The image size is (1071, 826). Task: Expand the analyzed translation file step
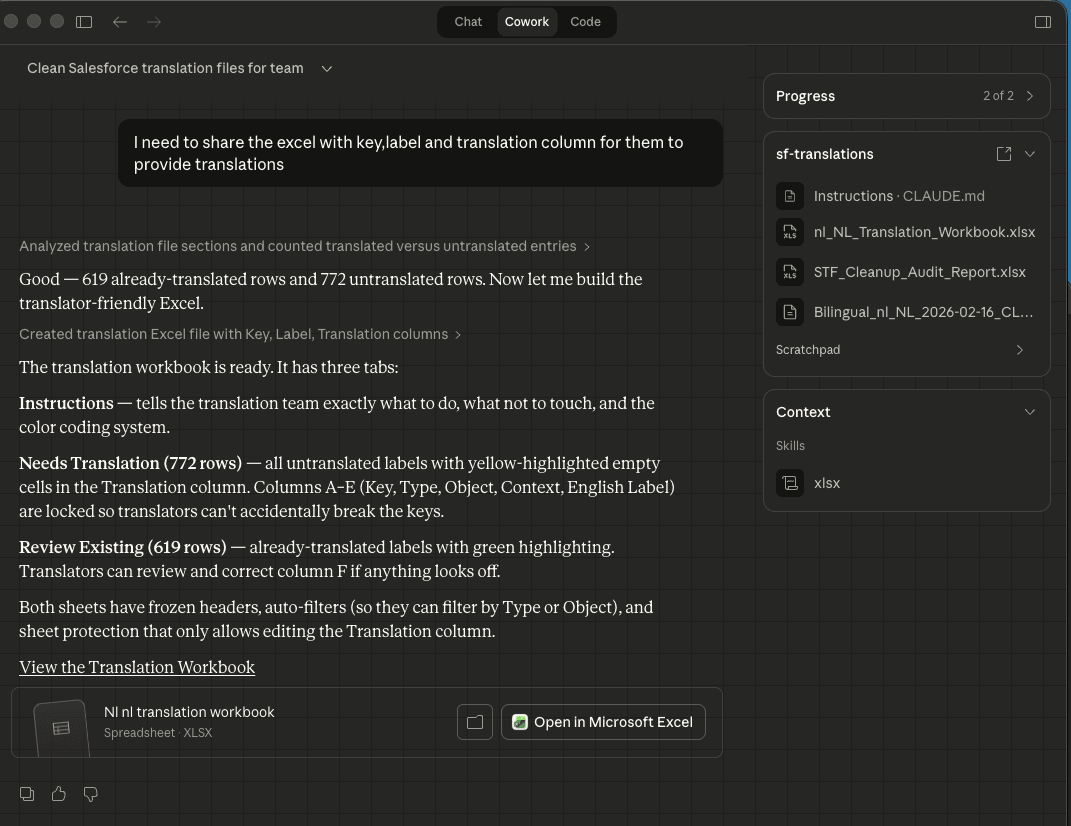coord(304,246)
